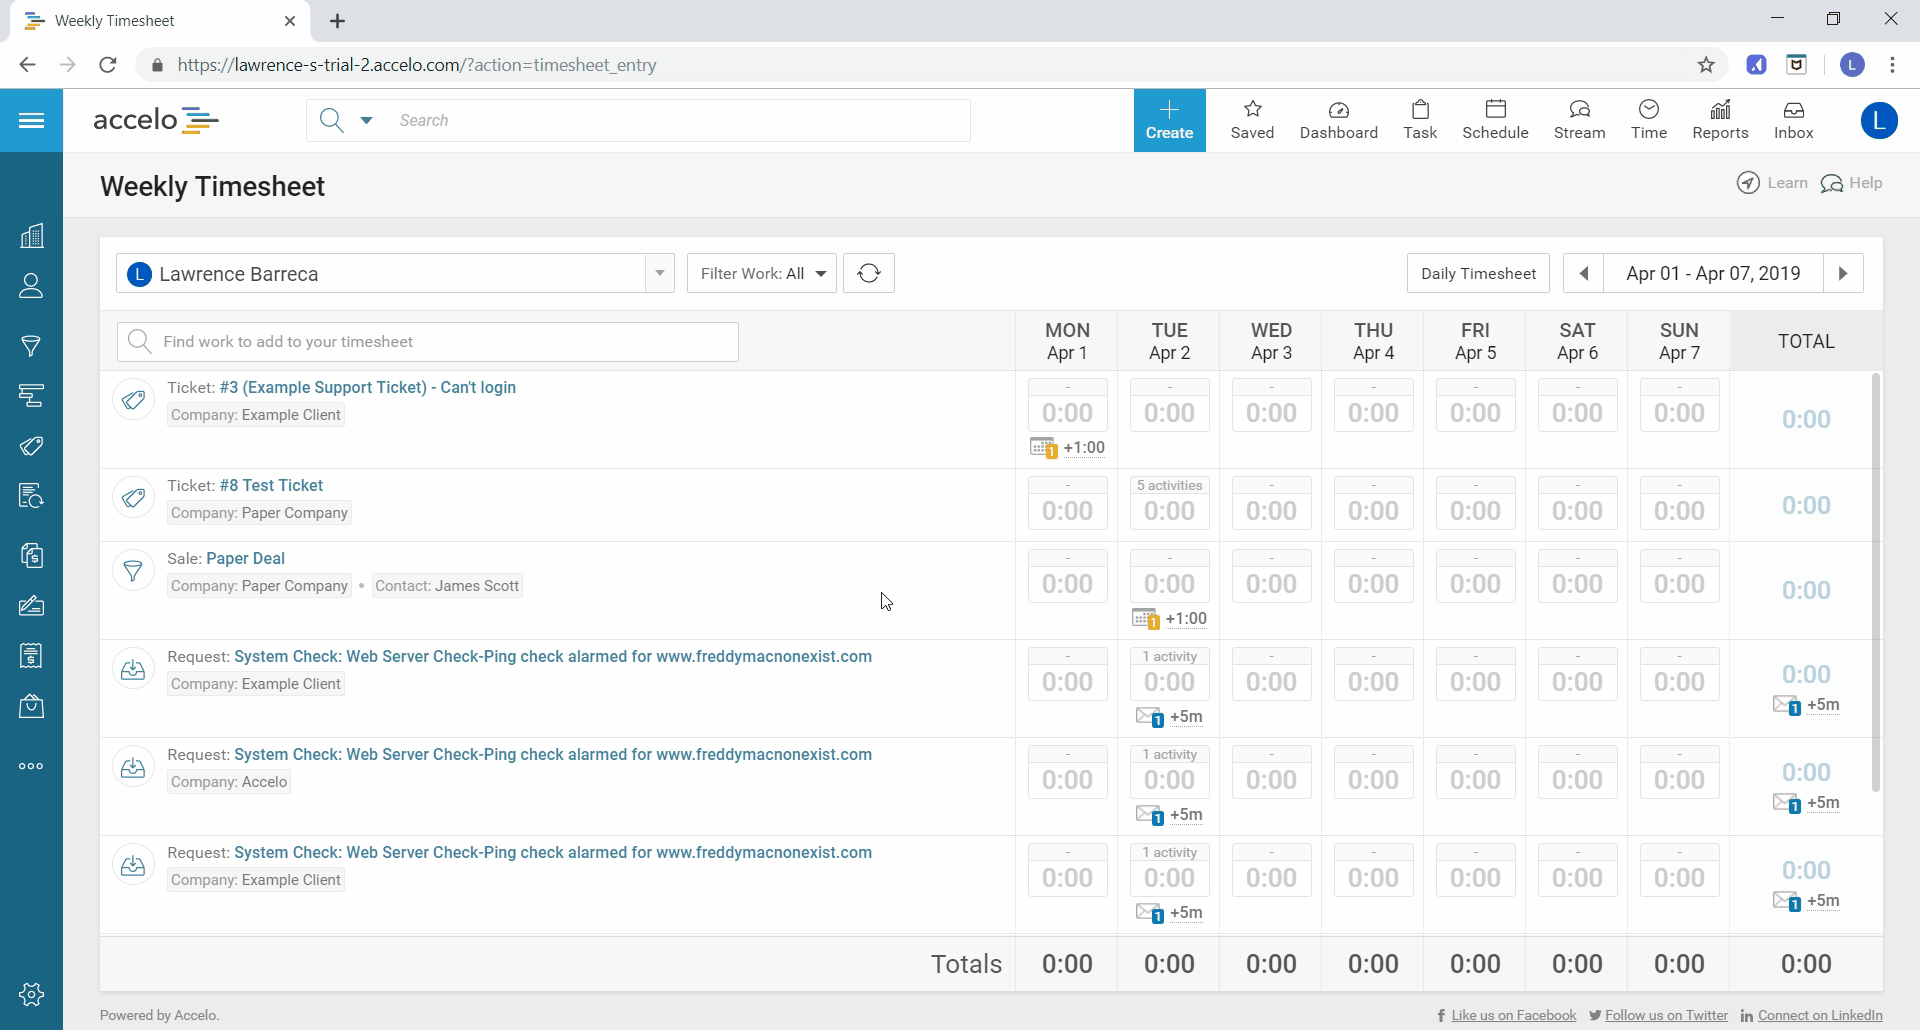The image size is (1920, 1030).
Task: Click the refresh timesheet icon button
Action: 868,273
